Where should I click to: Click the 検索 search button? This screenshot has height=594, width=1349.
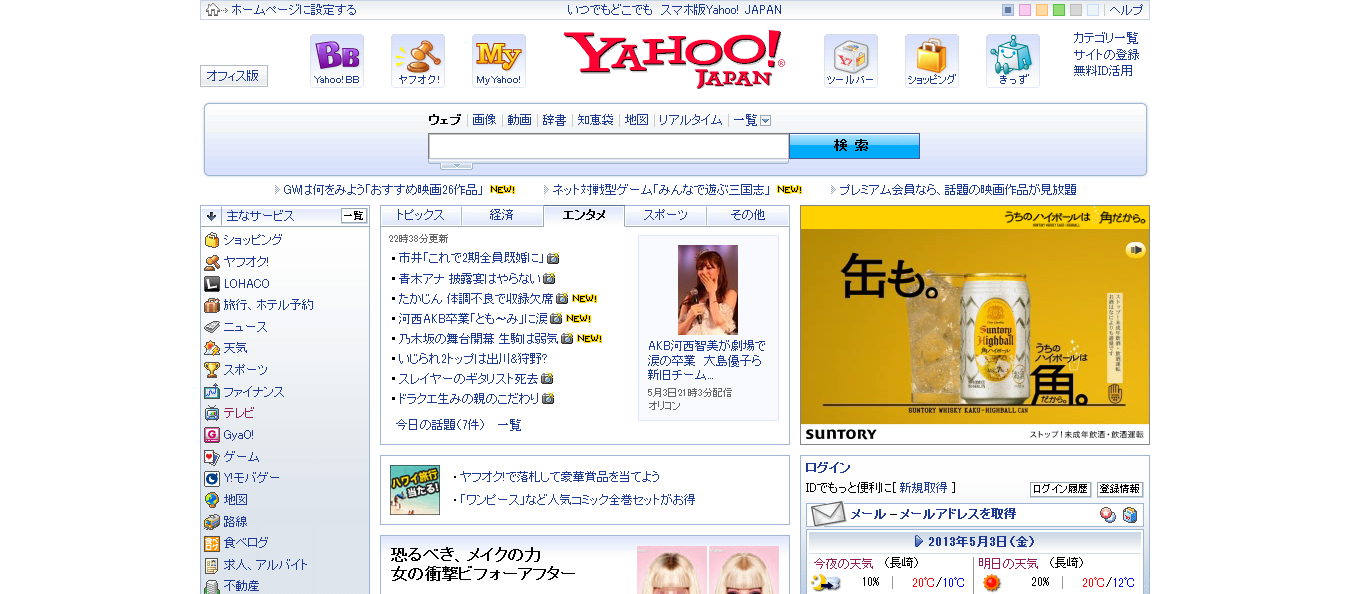pos(854,146)
